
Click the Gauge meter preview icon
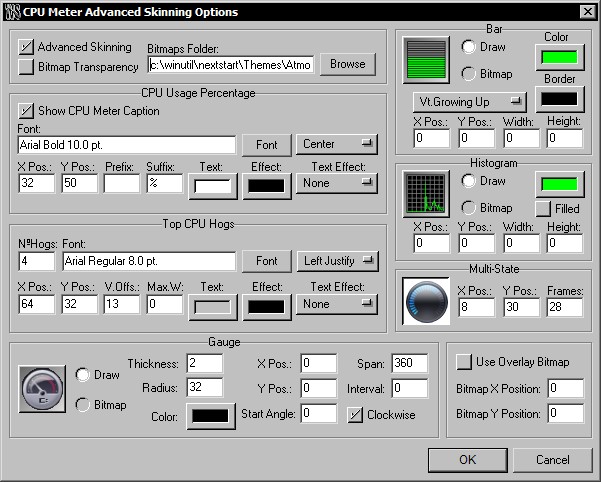[x=42, y=389]
